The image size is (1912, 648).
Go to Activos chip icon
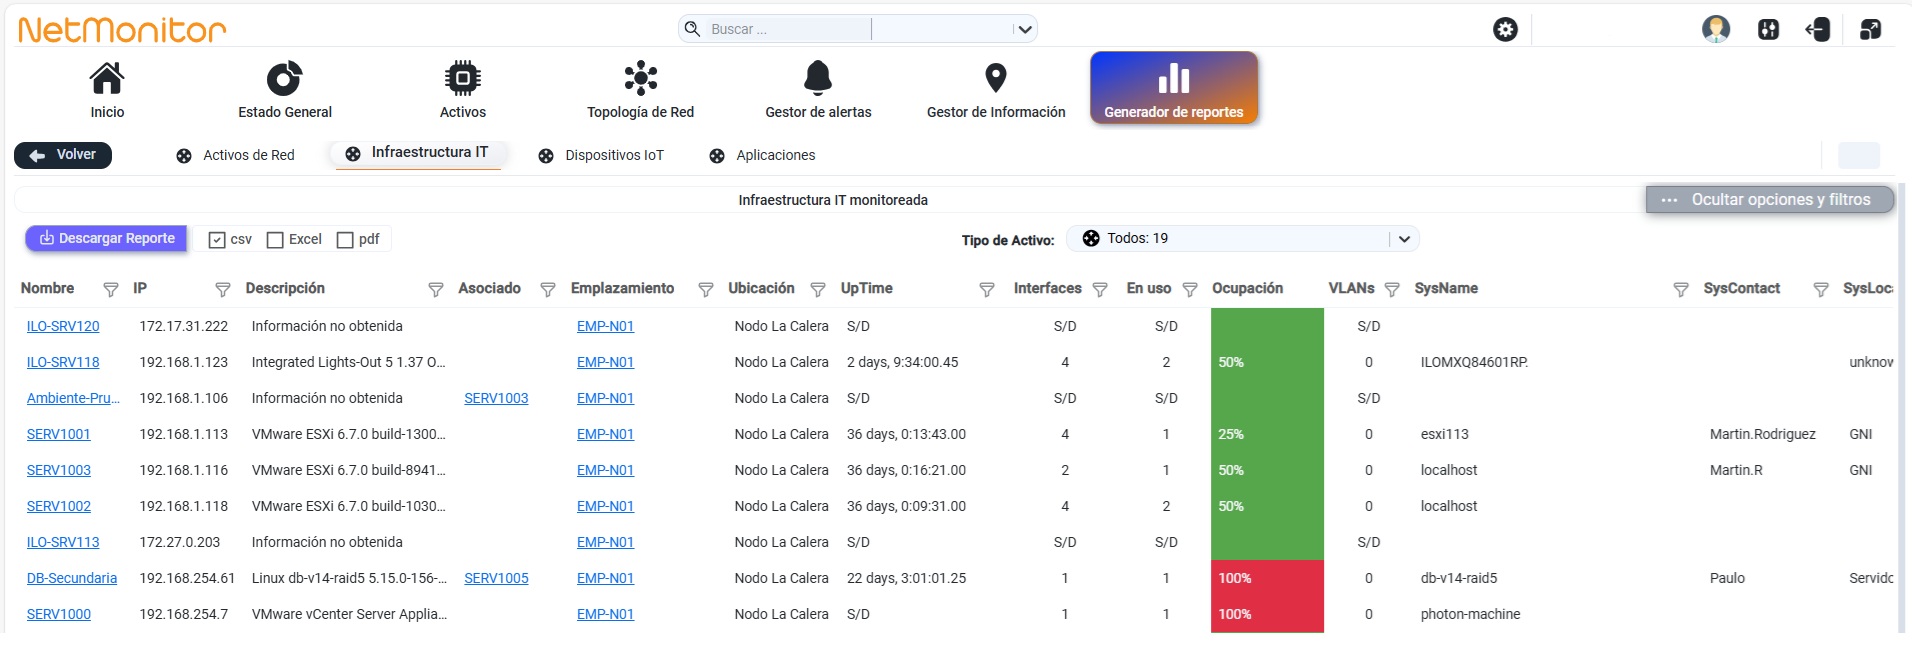[x=462, y=78]
